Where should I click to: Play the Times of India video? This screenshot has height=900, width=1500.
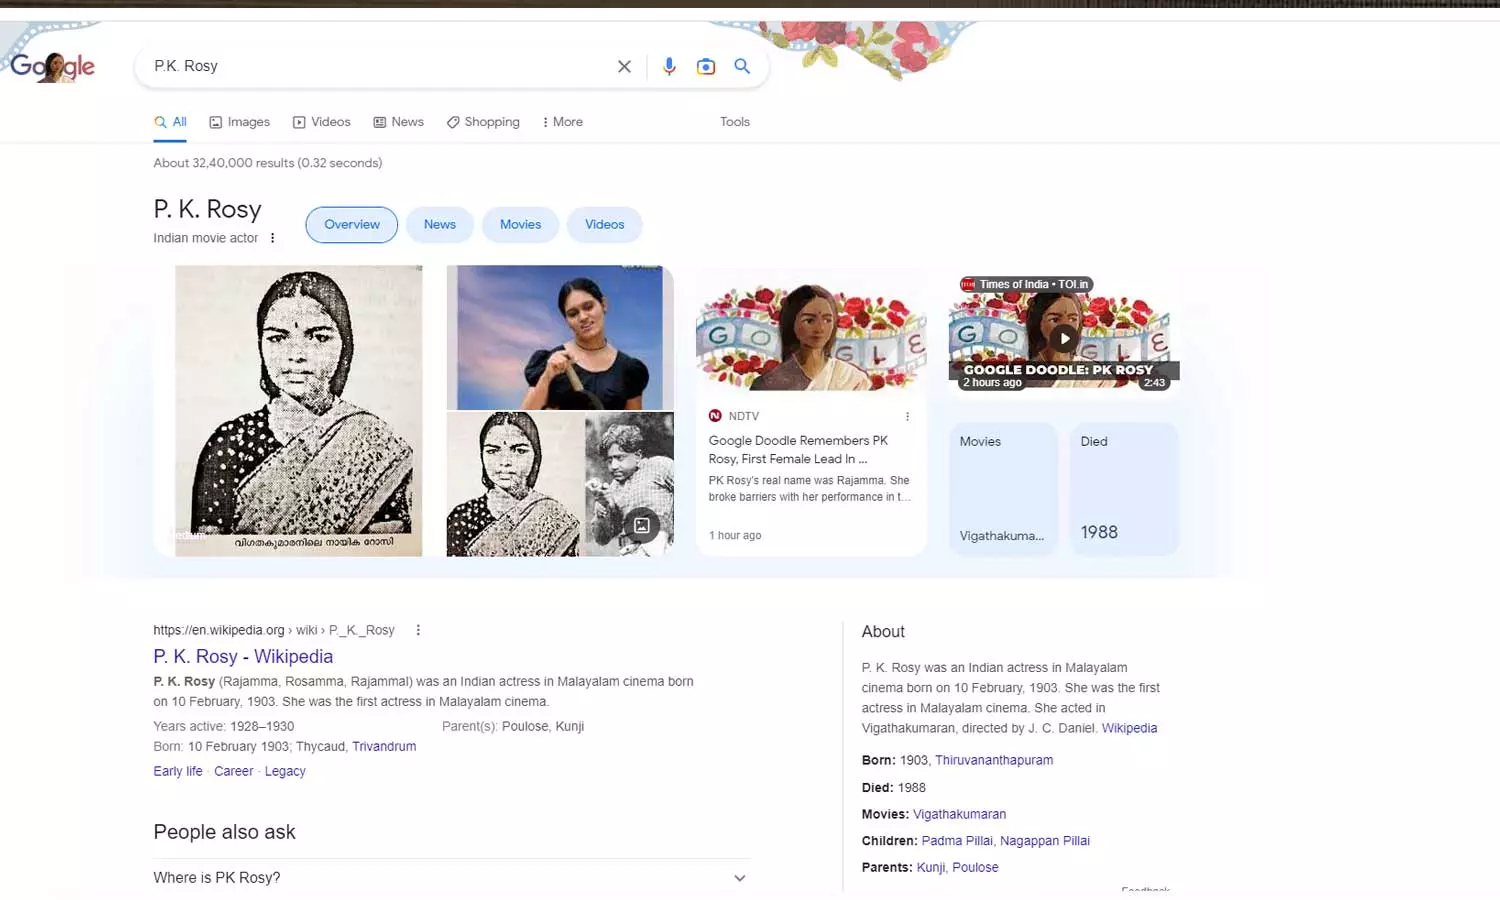(1064, 338)
